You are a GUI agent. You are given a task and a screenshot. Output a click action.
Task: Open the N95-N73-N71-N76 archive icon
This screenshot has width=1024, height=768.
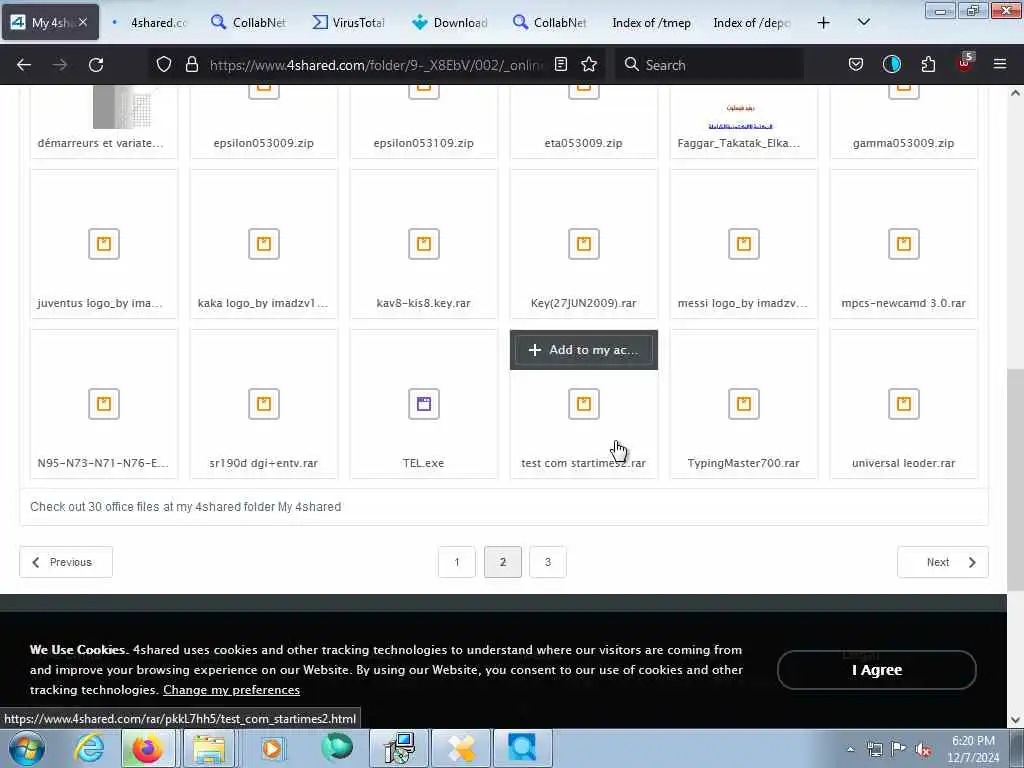(x=104, y=404)
